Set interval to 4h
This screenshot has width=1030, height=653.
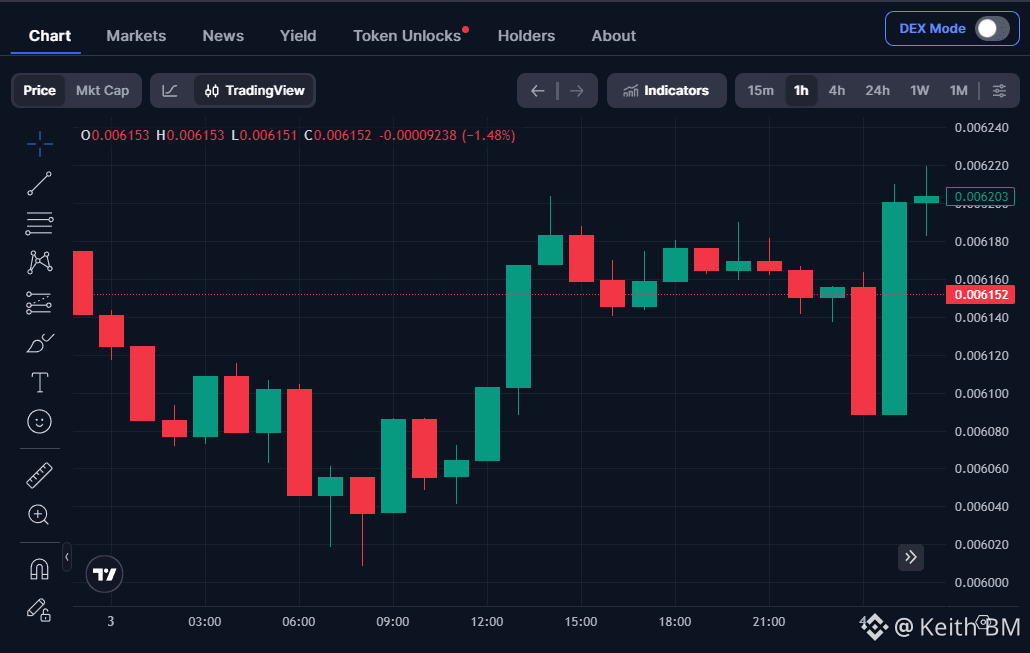[837, 91]
